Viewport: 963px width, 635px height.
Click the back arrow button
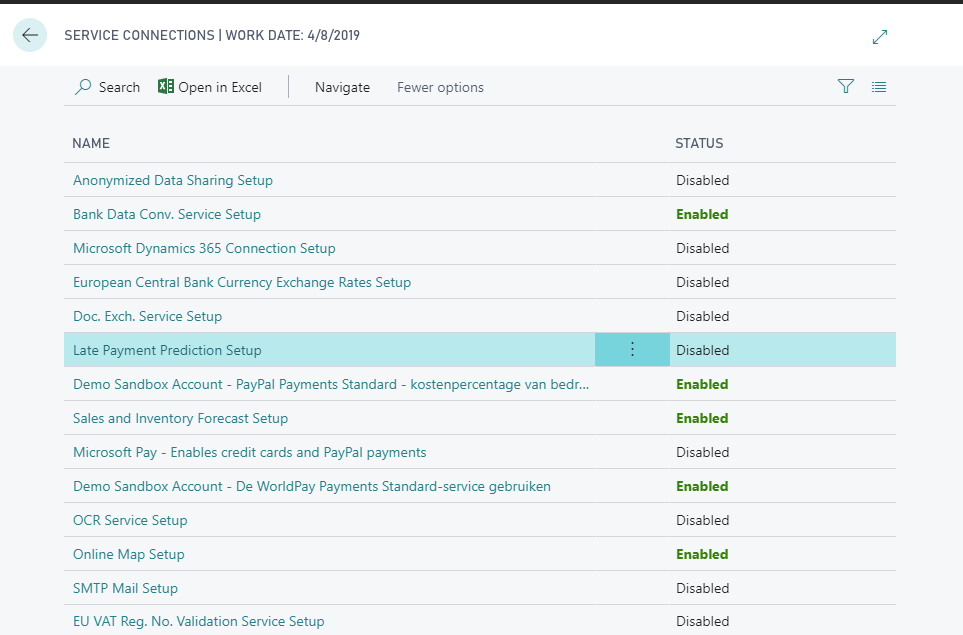30,35
